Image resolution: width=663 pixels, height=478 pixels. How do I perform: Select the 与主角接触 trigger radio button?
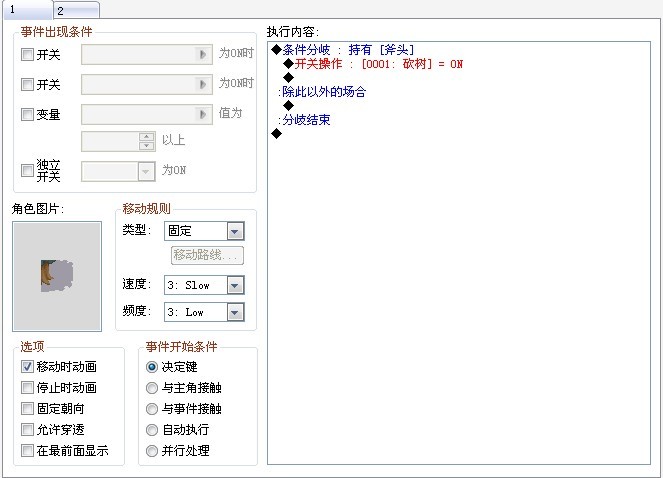pos(152,387)
